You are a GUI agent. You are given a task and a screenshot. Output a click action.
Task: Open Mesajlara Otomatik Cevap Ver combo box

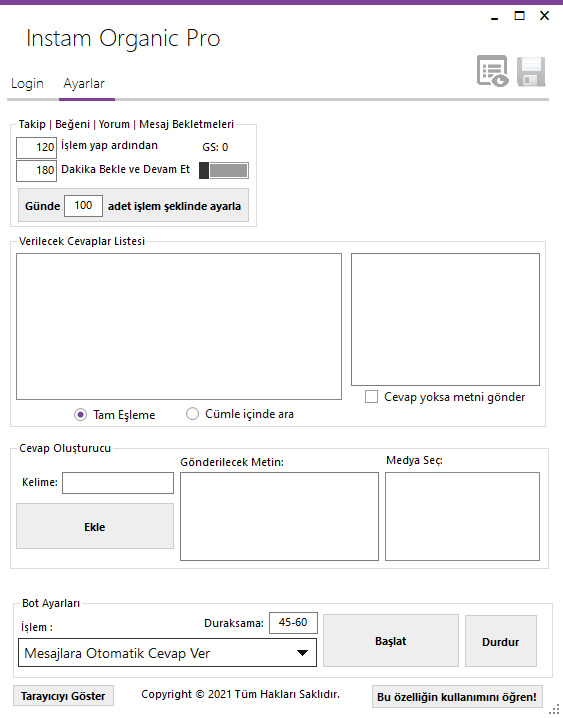coord(167,653)
